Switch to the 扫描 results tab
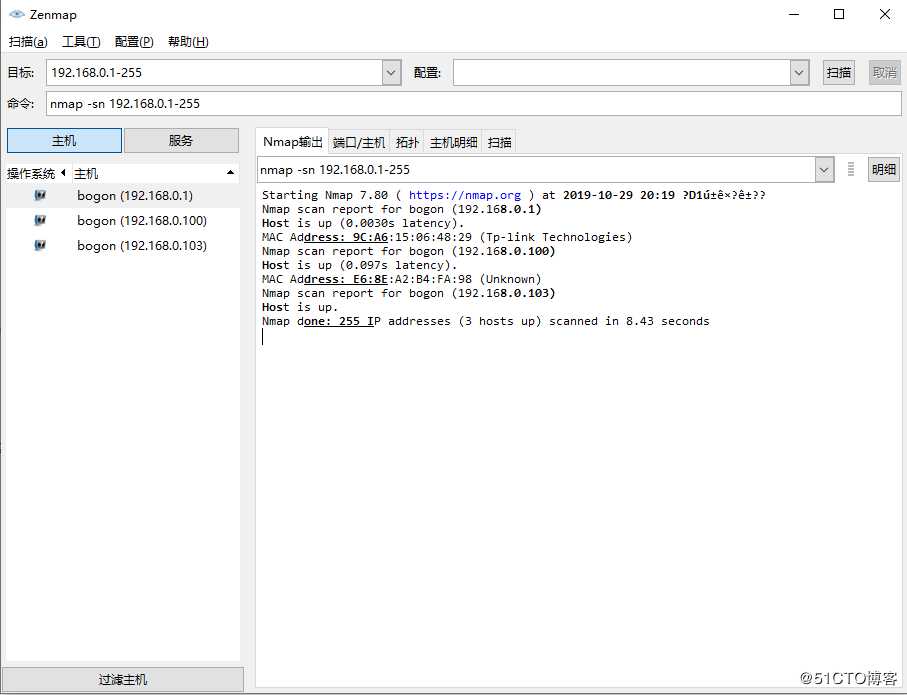The width and height of the screenshot is (907, 695). 499,142
